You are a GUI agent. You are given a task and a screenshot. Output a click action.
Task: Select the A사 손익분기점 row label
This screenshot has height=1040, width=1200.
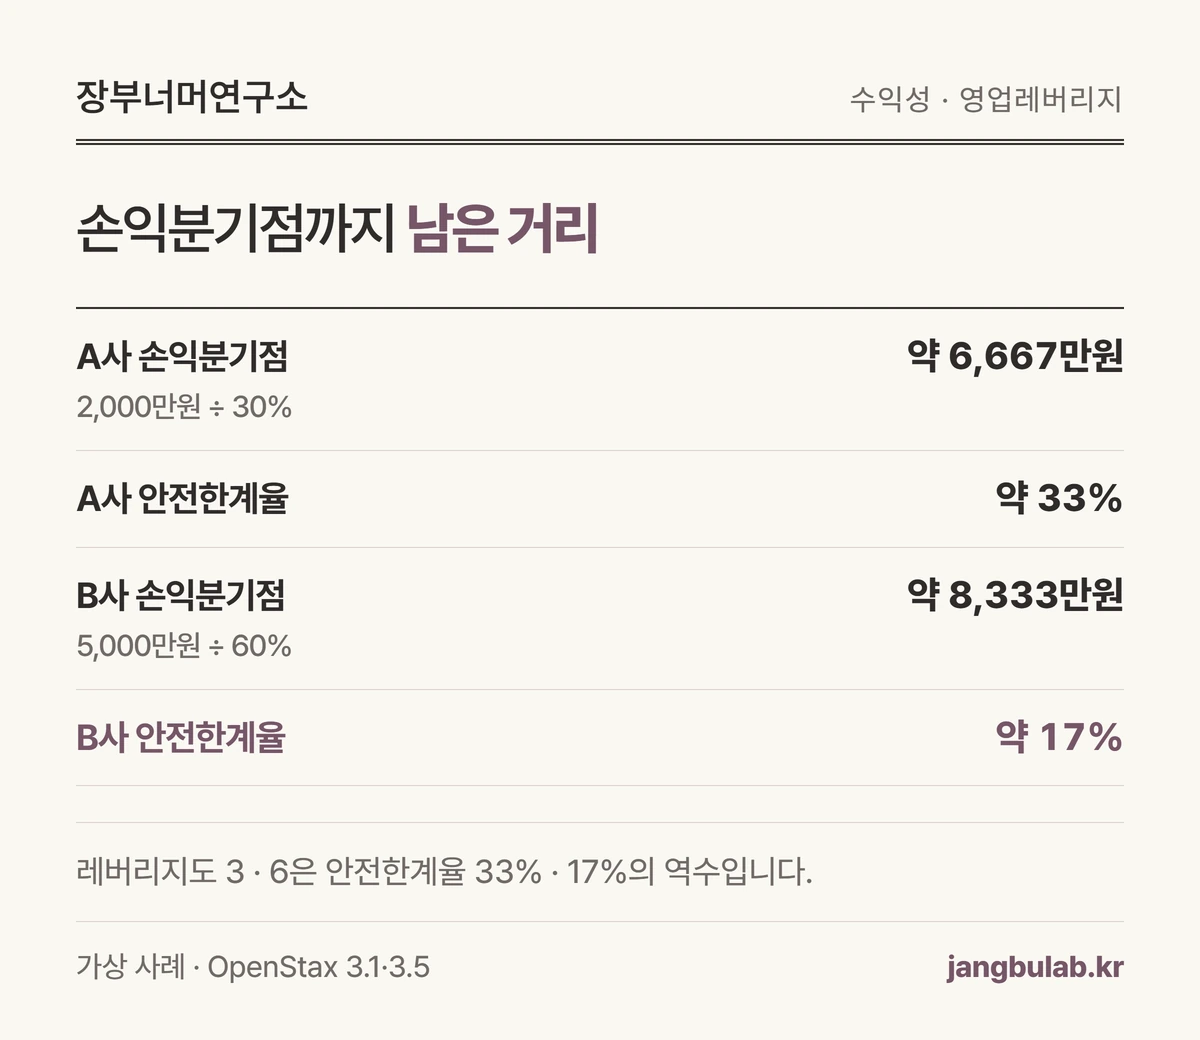click(182, 355)
